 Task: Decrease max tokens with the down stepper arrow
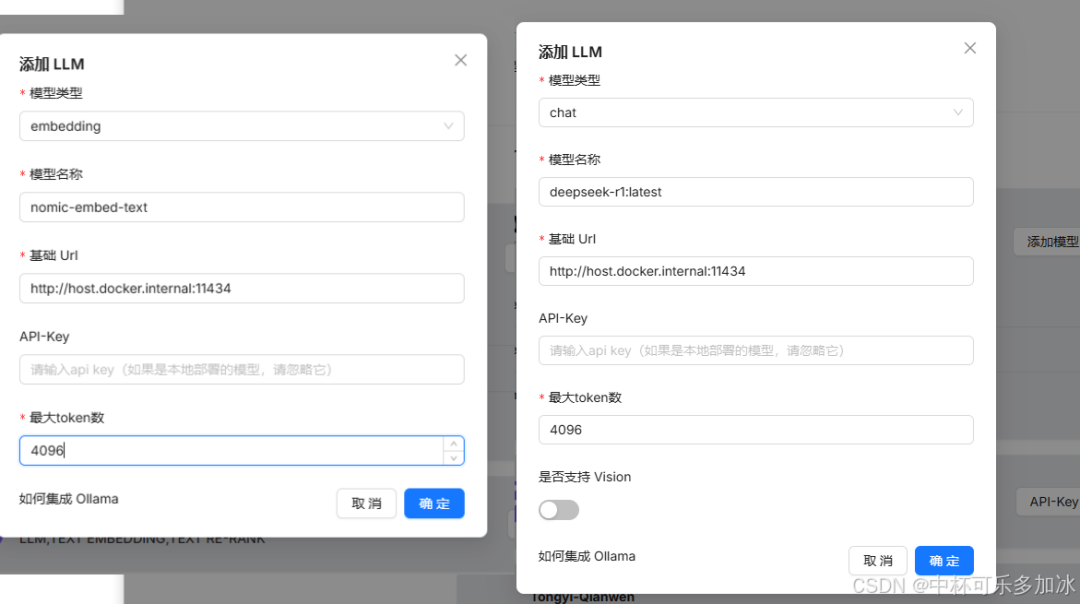[x=454, y=458]
